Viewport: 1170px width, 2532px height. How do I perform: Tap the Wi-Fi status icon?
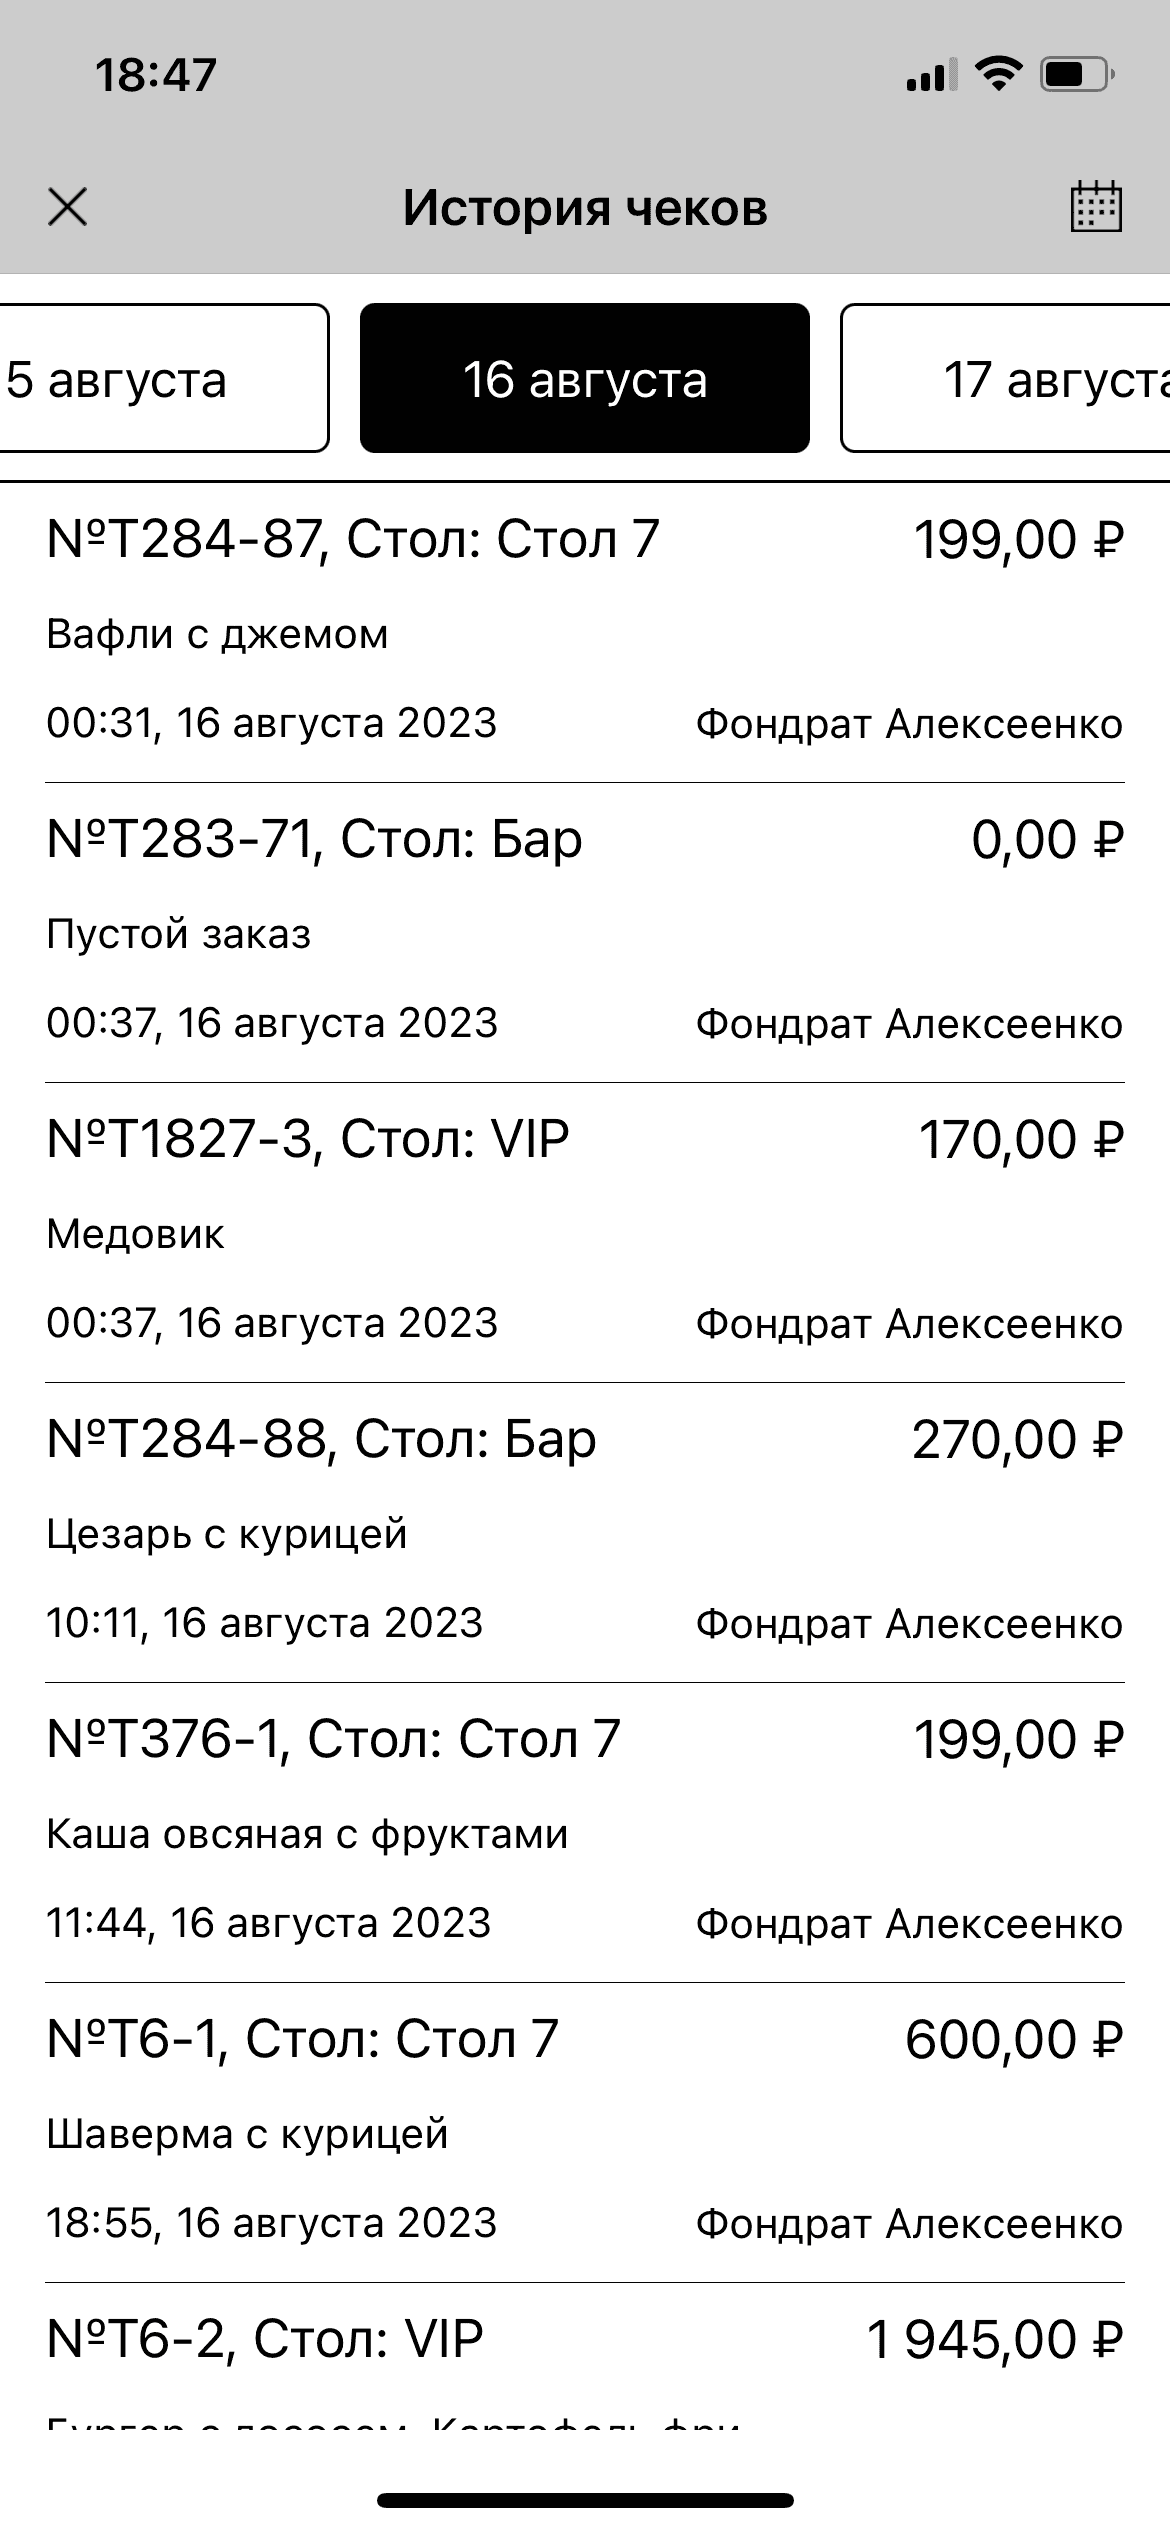pos(997,74)
